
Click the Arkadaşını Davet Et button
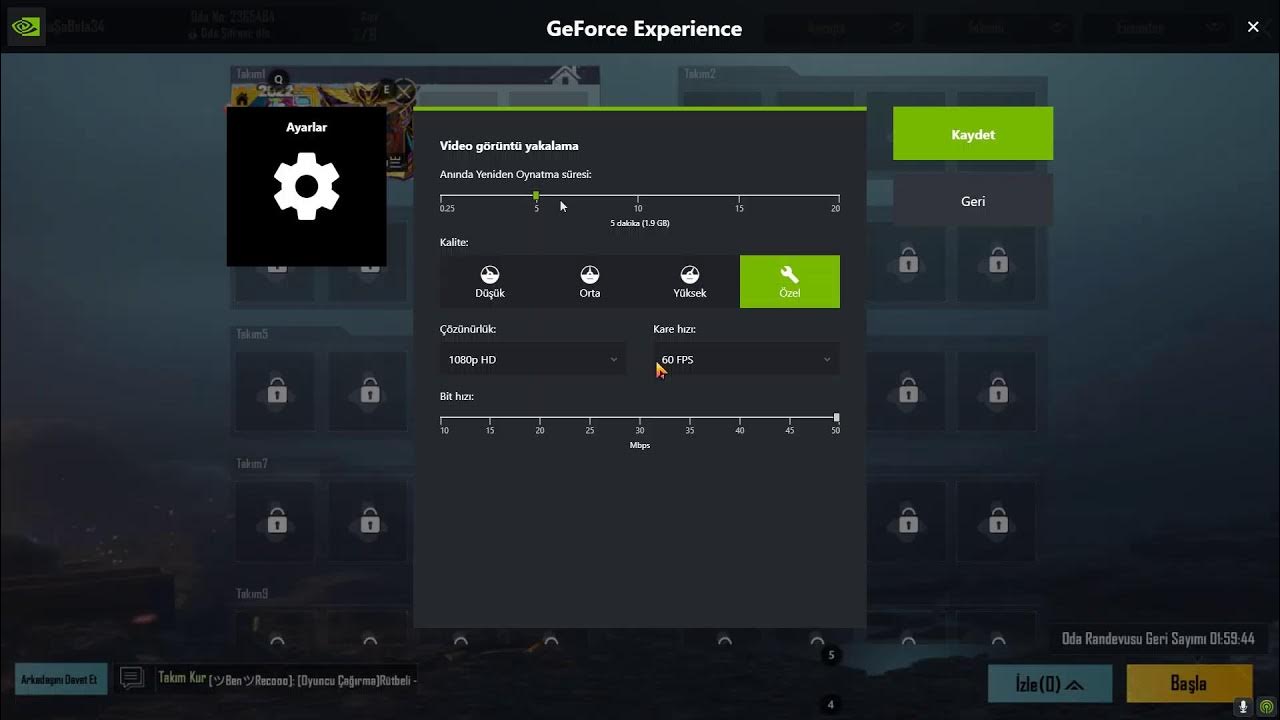tap(59, 679)
